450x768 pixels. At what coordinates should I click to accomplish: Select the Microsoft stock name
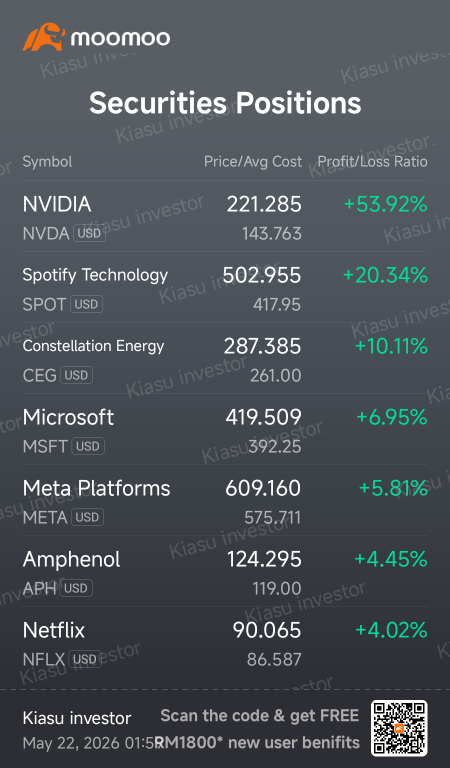[x=68, y=417]
